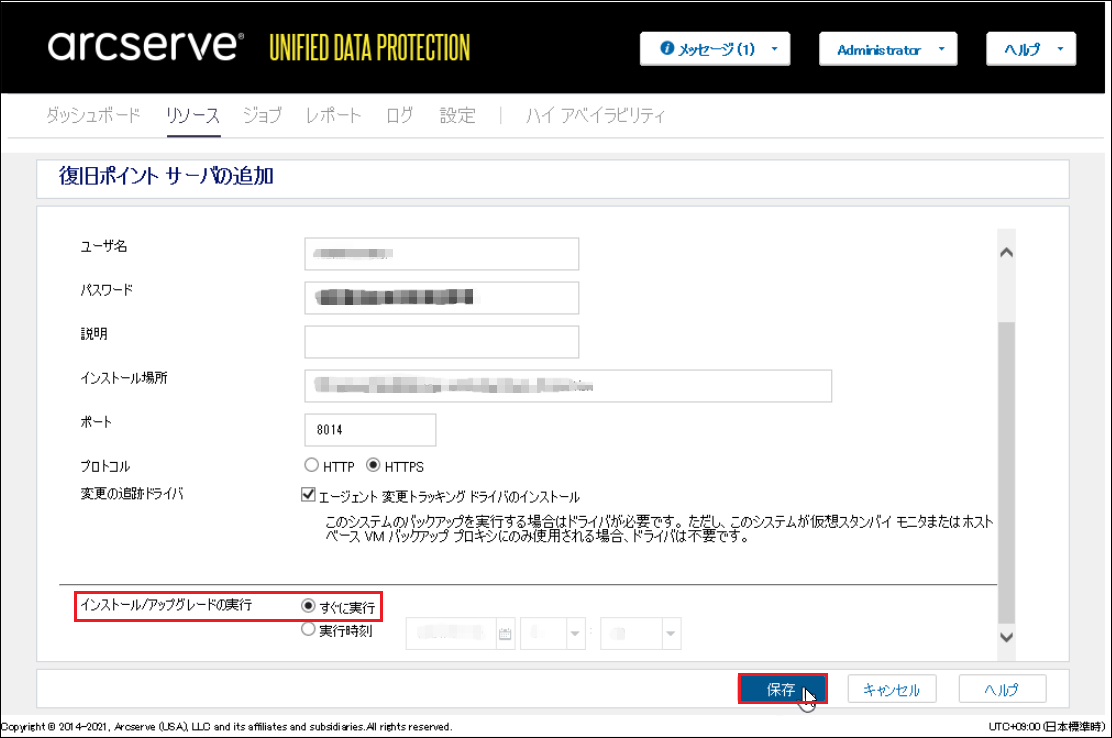Open the Administrator user menu
1112x738 pixels.
(888, 50)
